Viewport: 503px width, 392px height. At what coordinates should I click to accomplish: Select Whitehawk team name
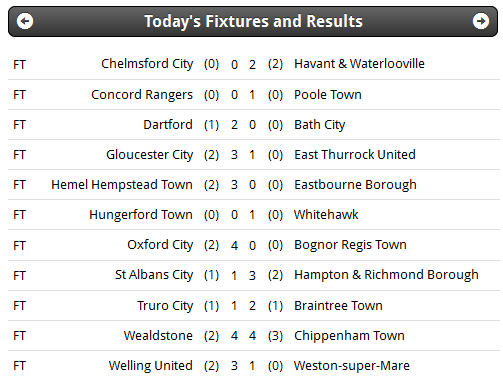pos(326,215)
